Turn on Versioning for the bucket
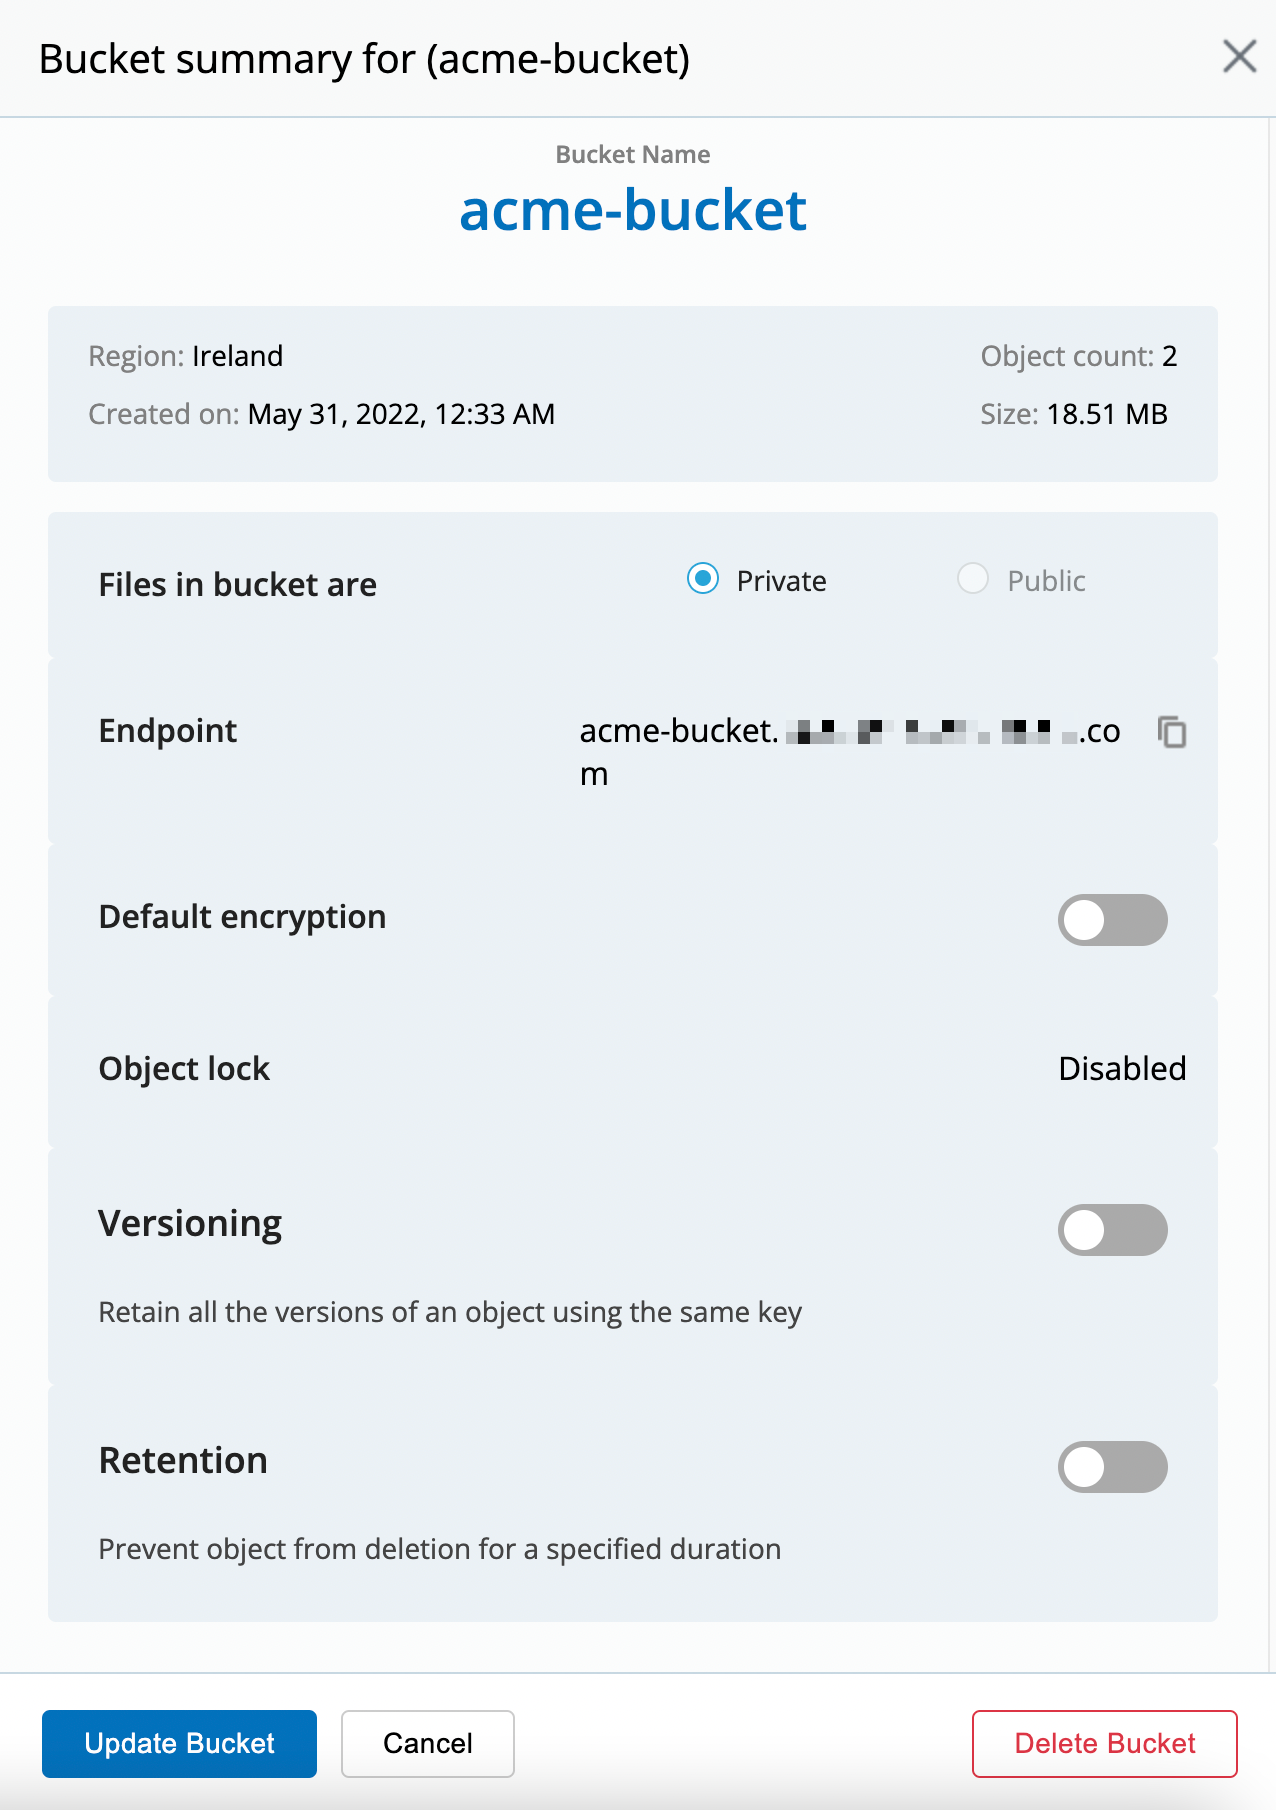 pyautogui.click(x=1112, y=1230)
